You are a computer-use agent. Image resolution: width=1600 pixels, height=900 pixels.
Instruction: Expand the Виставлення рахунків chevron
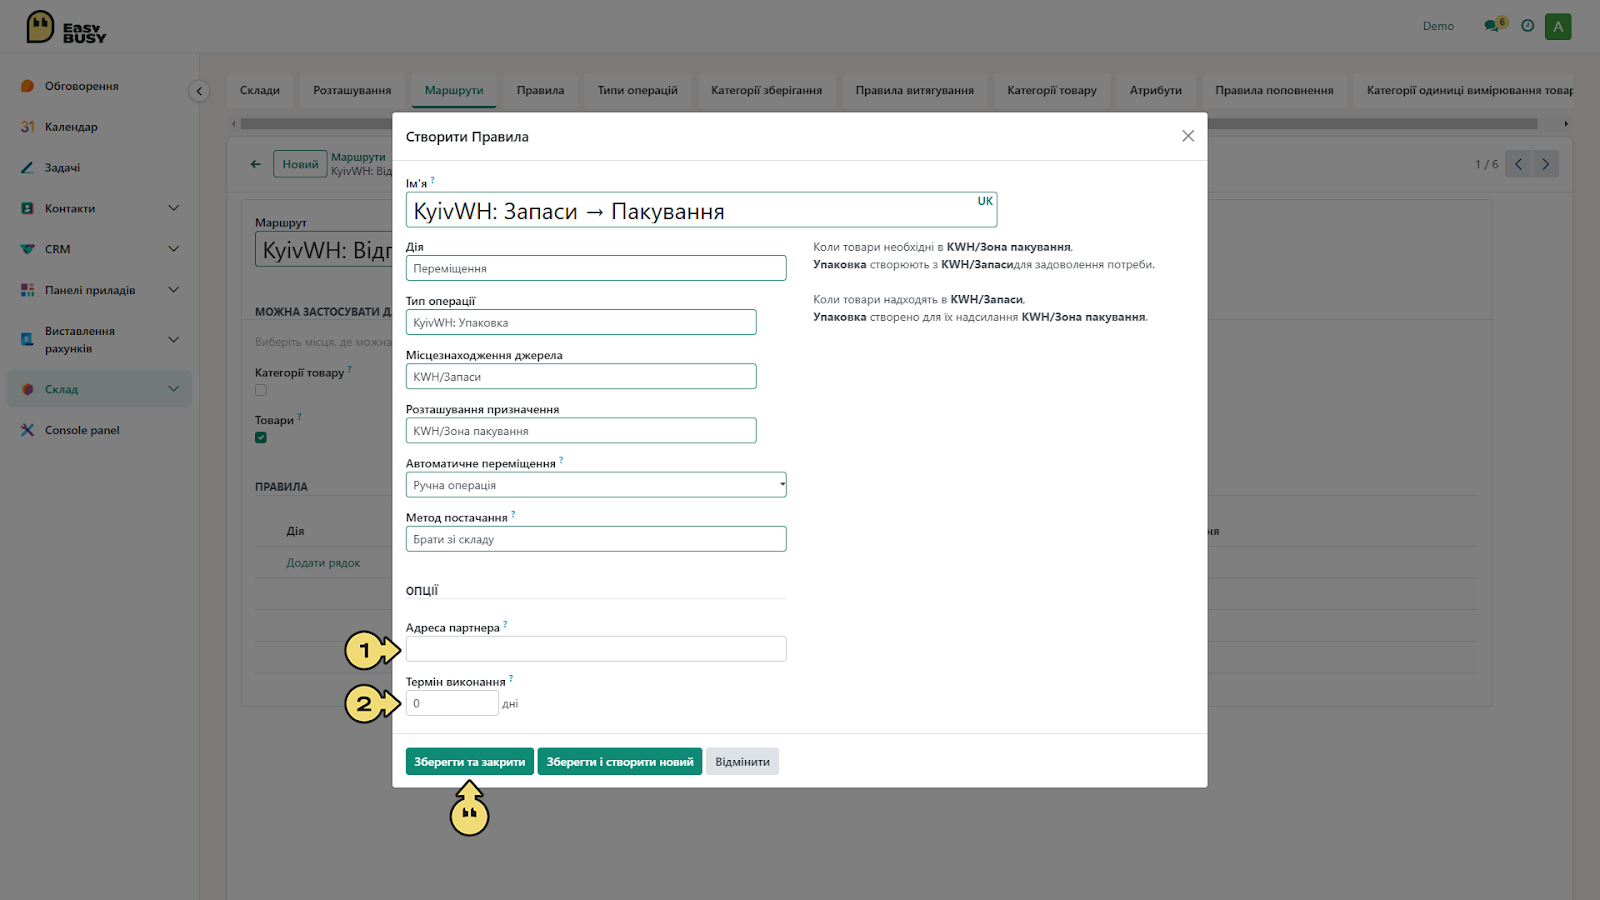point(174,340)
